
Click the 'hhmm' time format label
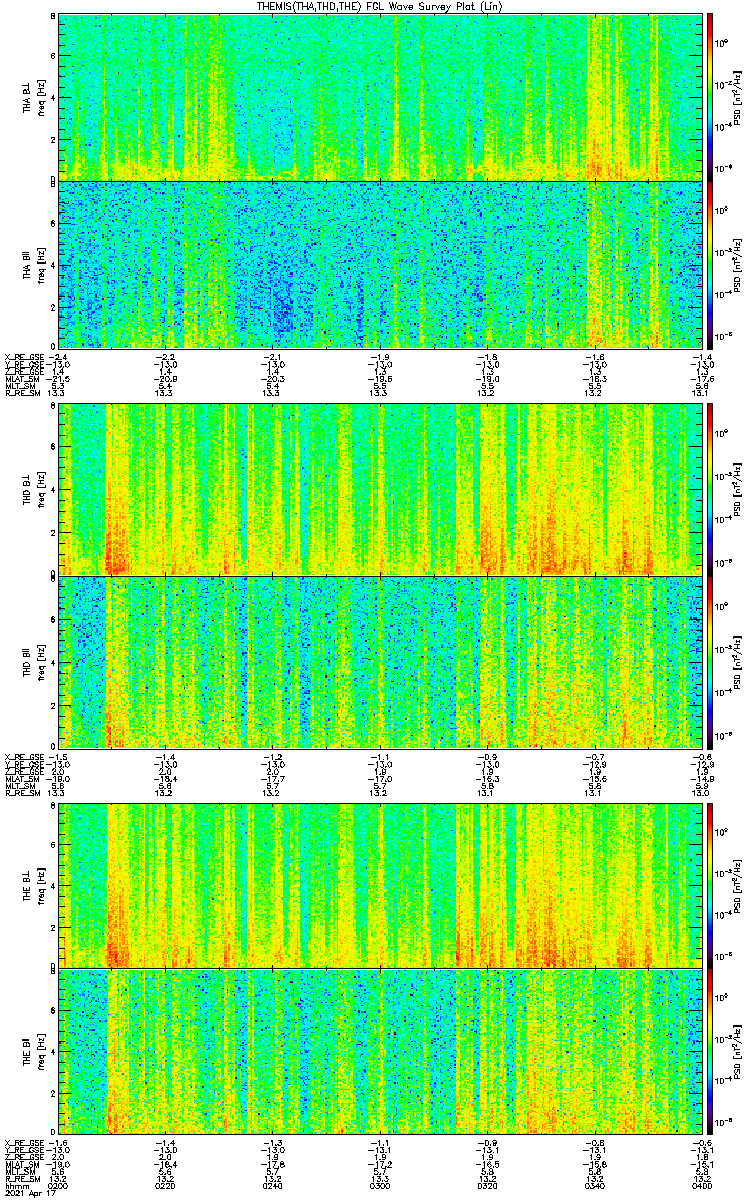(x=16, y=1186)
